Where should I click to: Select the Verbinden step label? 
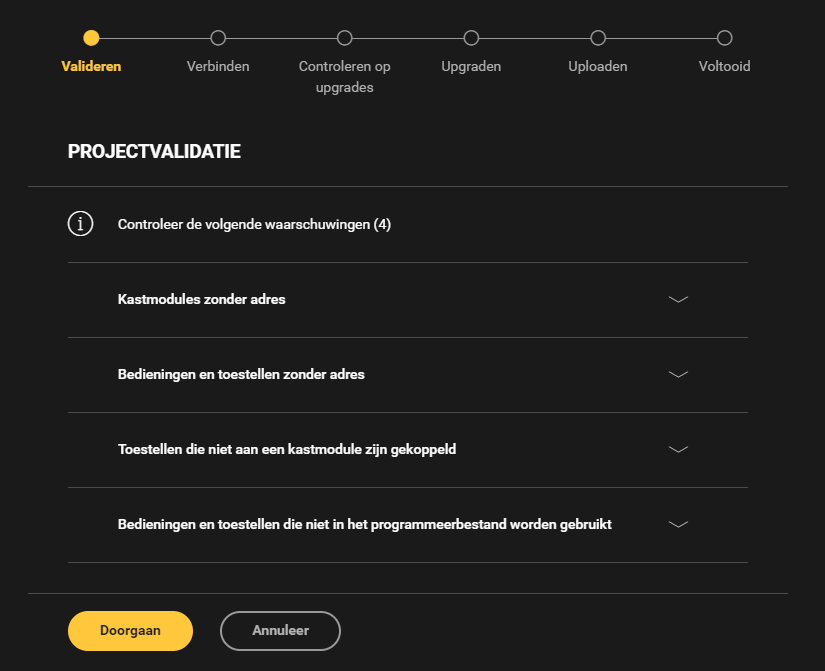(218, 67)
